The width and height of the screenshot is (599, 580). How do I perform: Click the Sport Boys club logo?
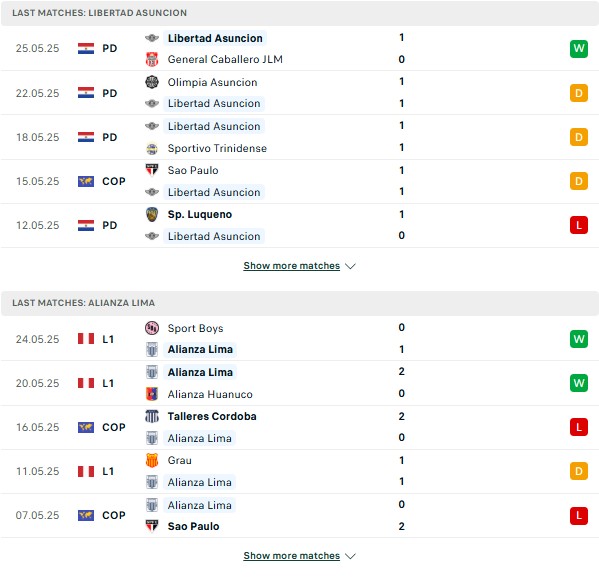[x=152, y=328]
